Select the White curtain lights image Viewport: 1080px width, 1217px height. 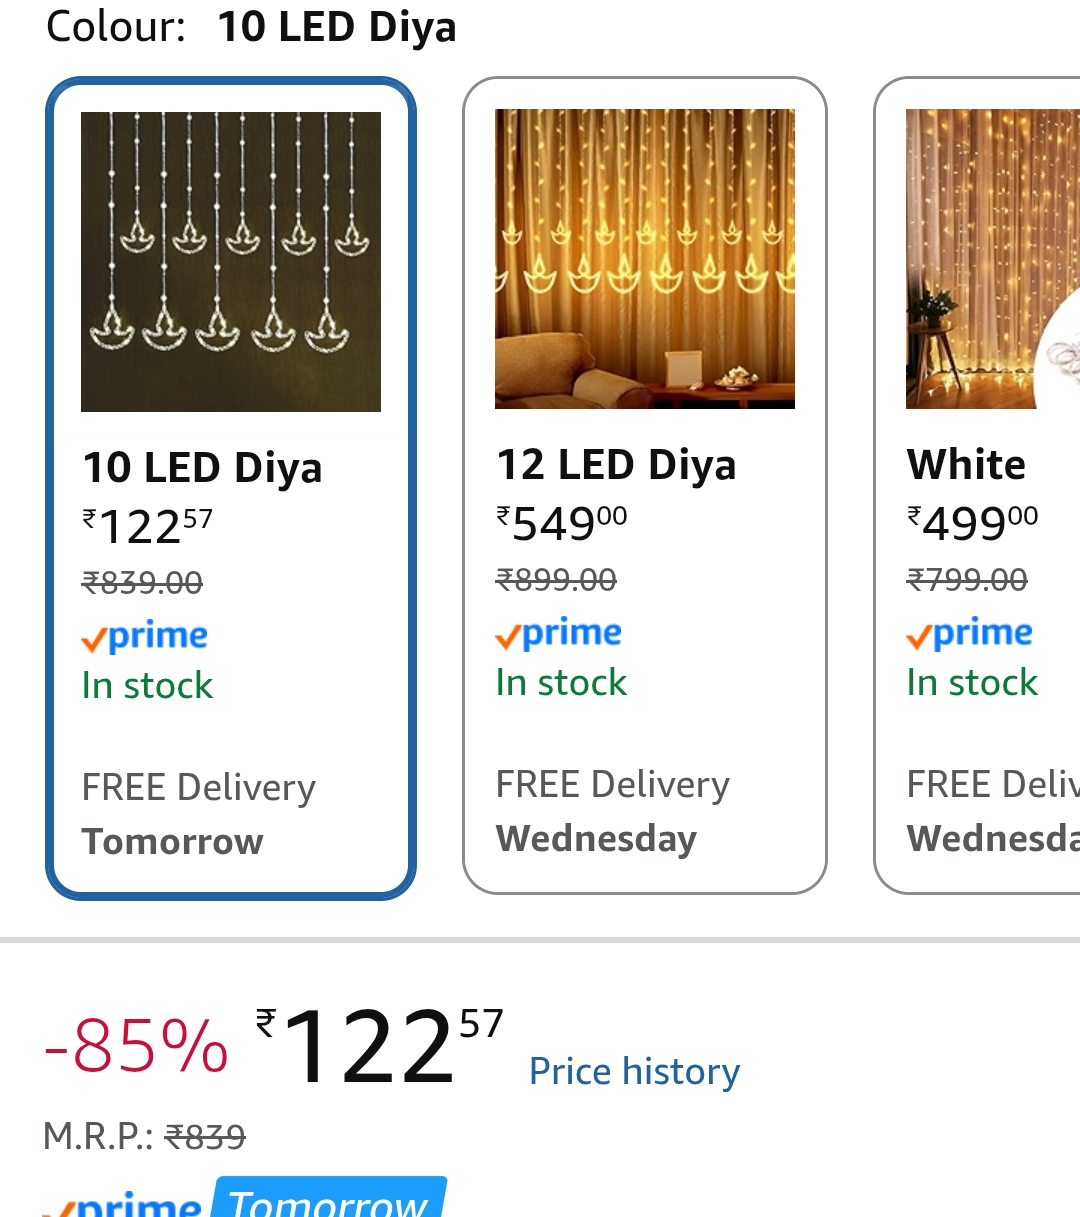click(990, 259)
